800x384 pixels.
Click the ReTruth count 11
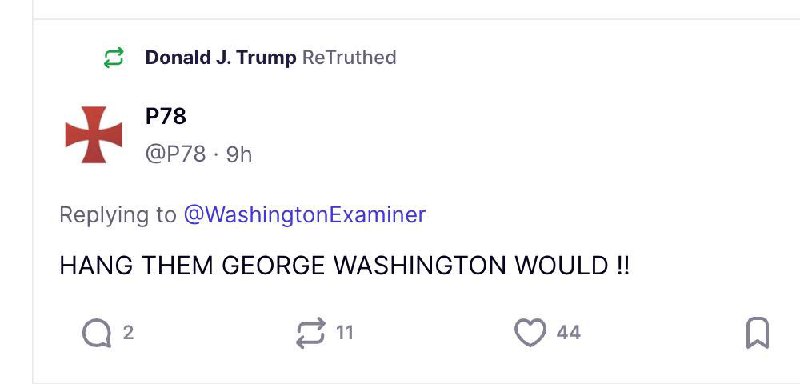[344, 333]
